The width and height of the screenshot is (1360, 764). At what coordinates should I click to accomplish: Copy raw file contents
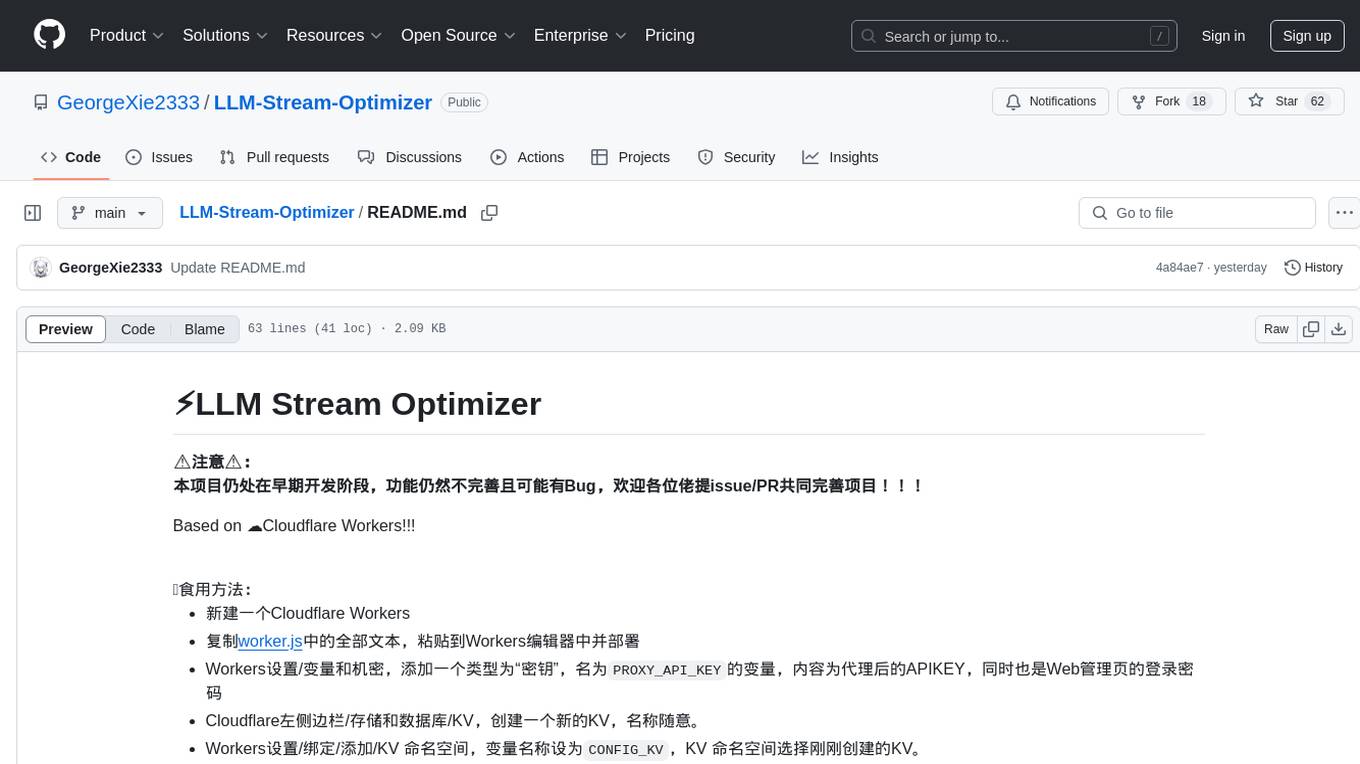[1311, 329]
